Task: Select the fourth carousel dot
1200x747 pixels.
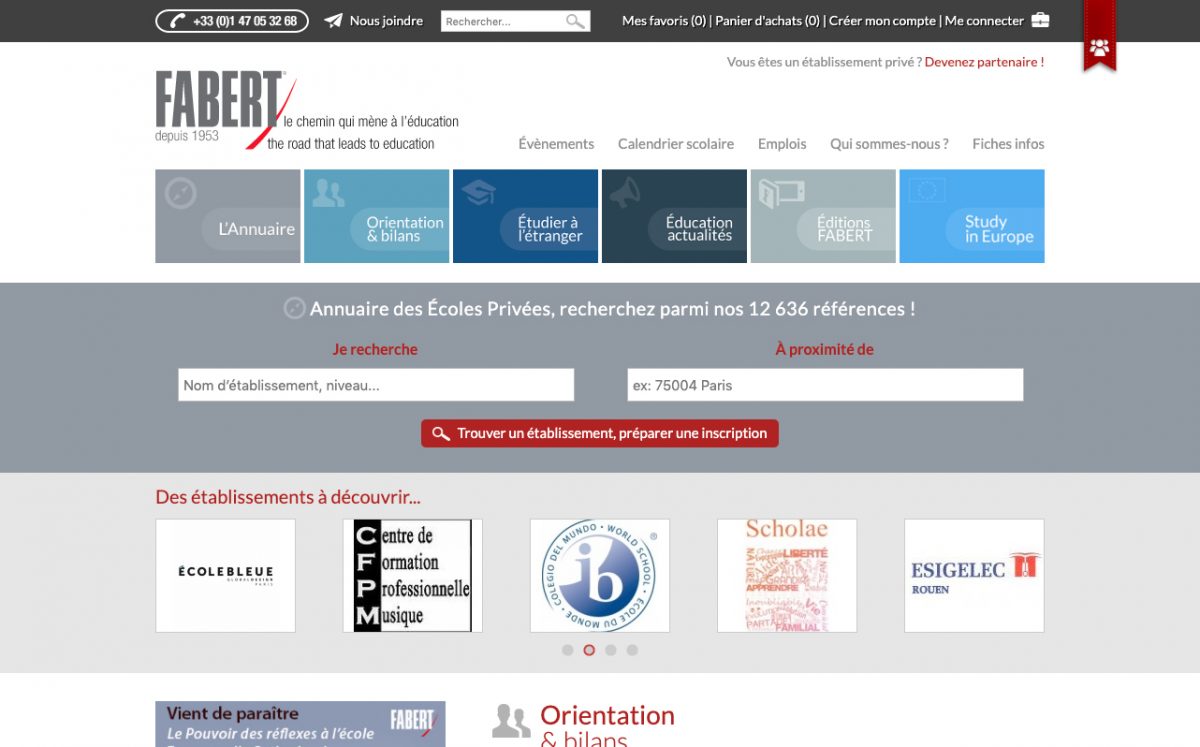Action: 632,650
